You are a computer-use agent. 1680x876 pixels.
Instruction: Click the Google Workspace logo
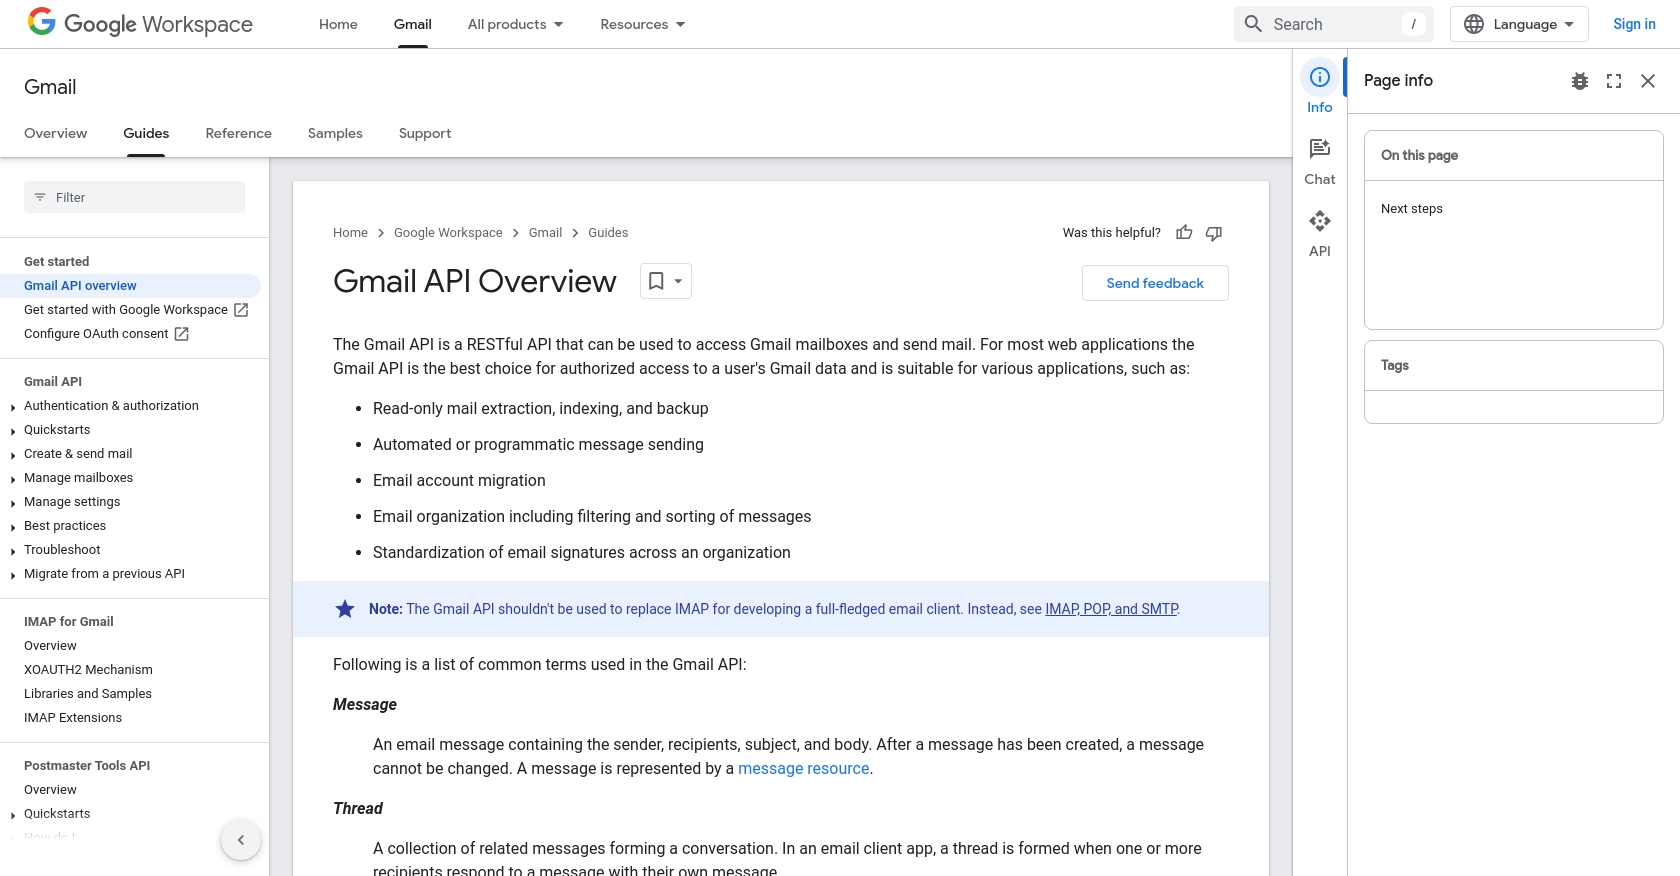pyautogui.click(x=140, y=24)
